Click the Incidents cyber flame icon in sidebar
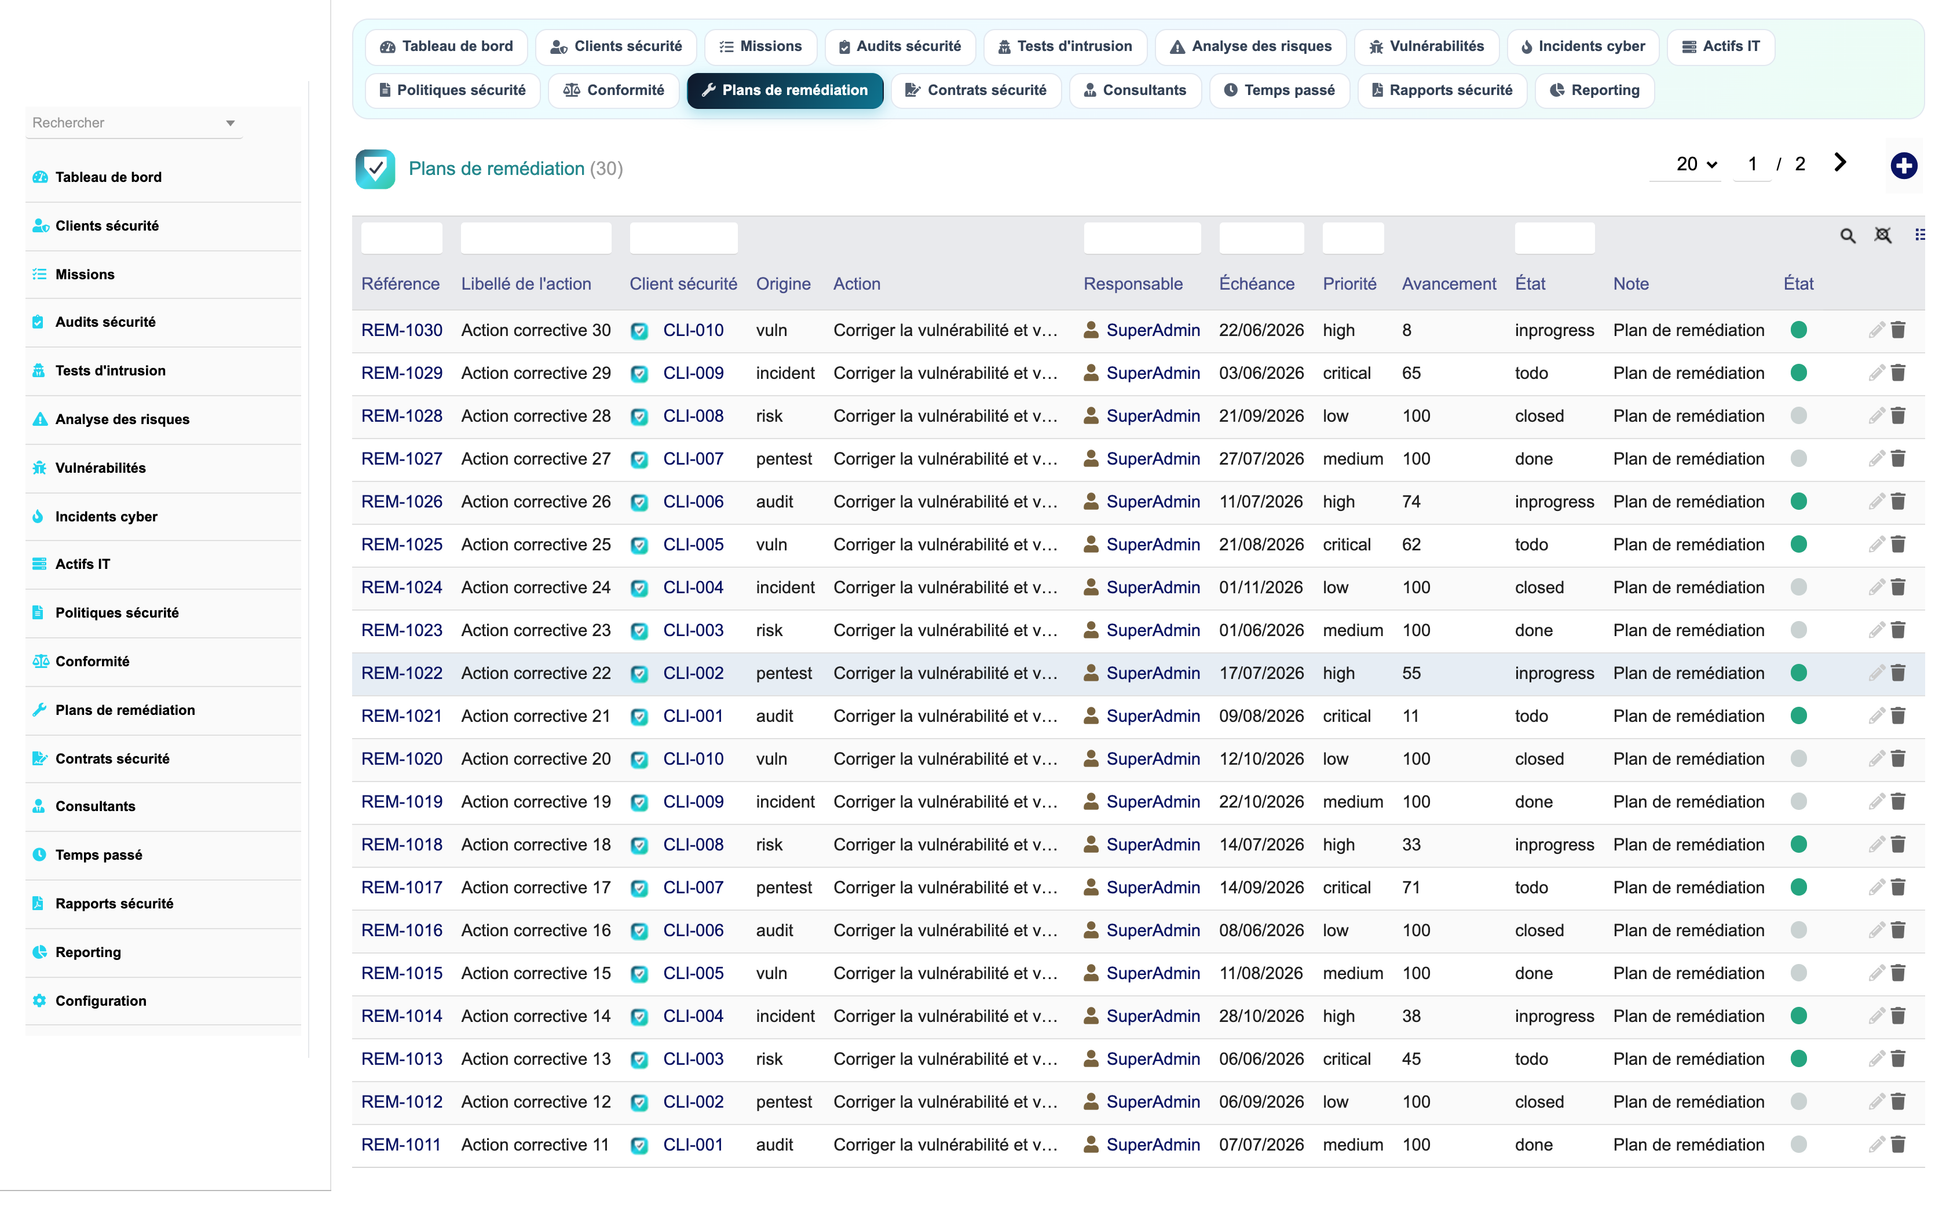 click(39, 517)
